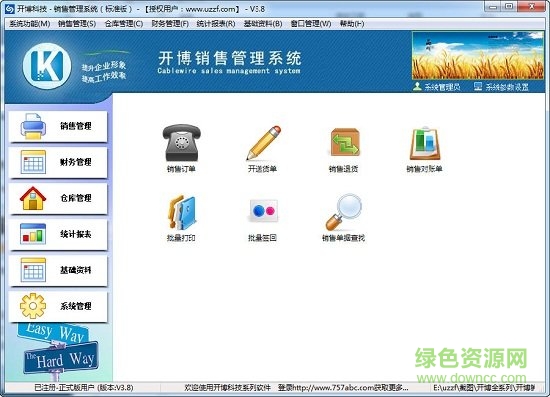This screenshot has width=550, height=397.
Task: Select the 系统管理 sidebar button
Action: pyautogui.click(x=58, y=307)
